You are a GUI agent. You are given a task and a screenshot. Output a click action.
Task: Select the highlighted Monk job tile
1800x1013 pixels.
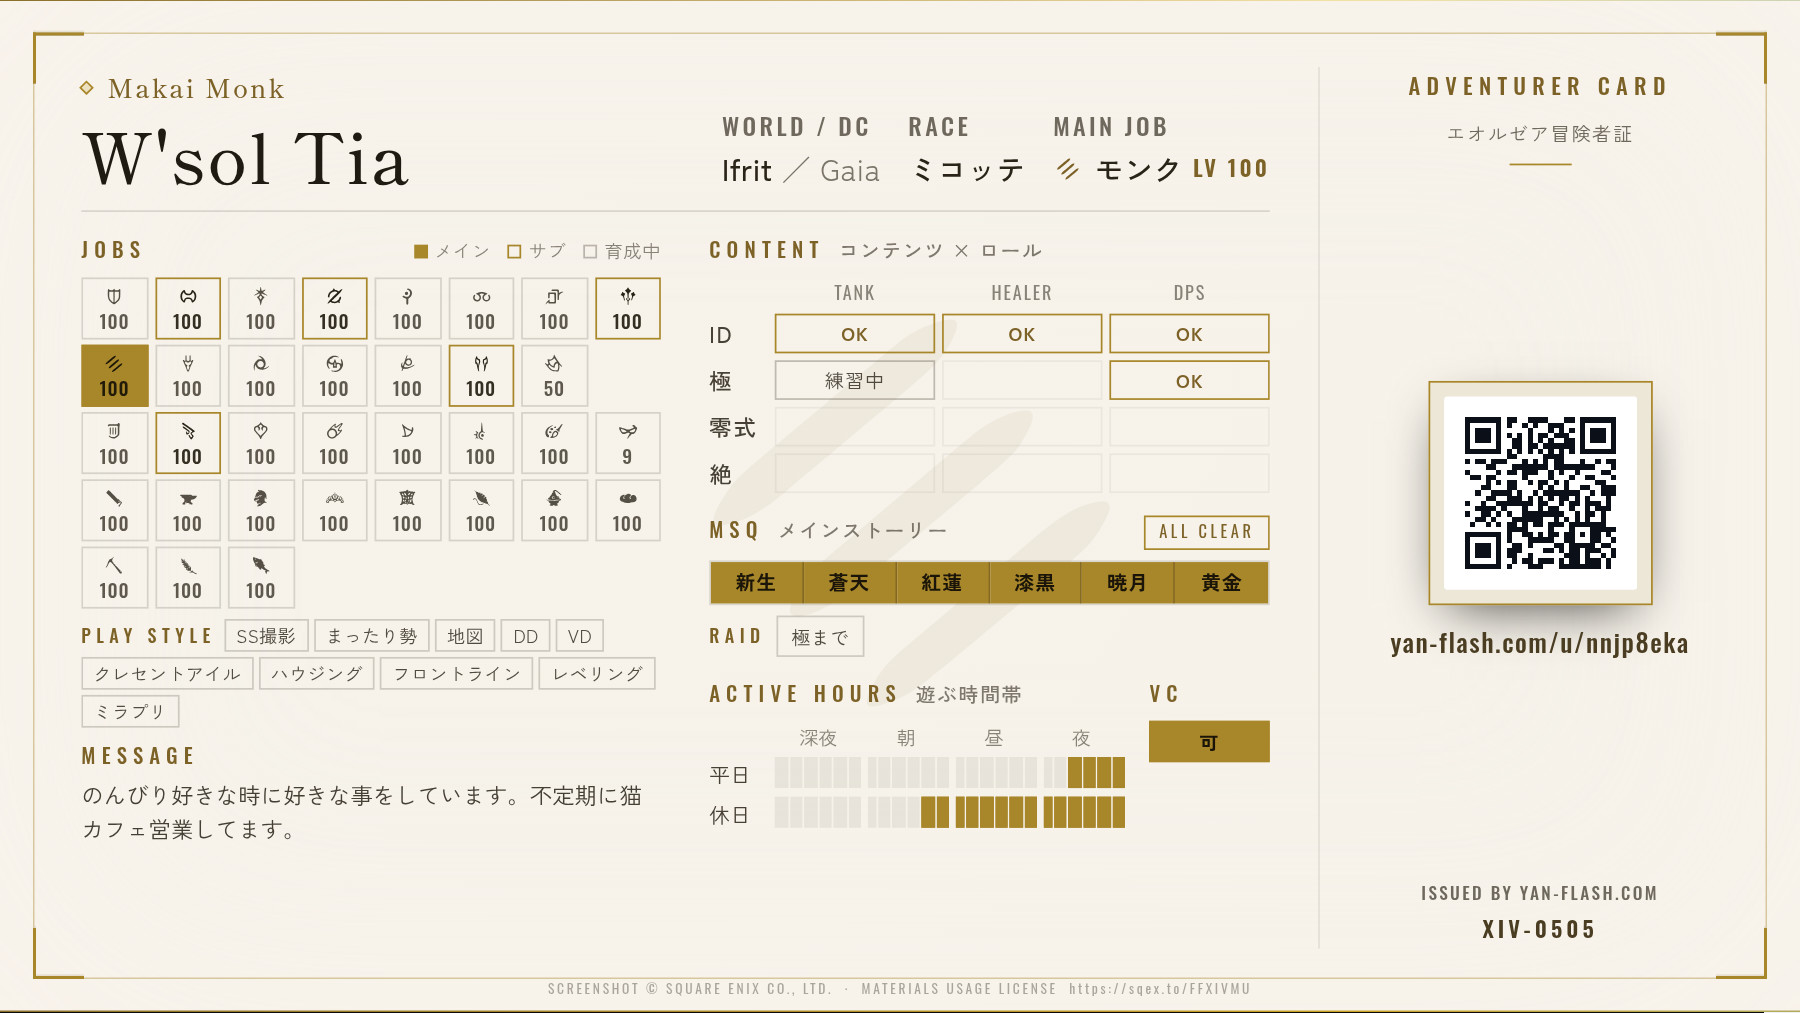click(114, 376)
